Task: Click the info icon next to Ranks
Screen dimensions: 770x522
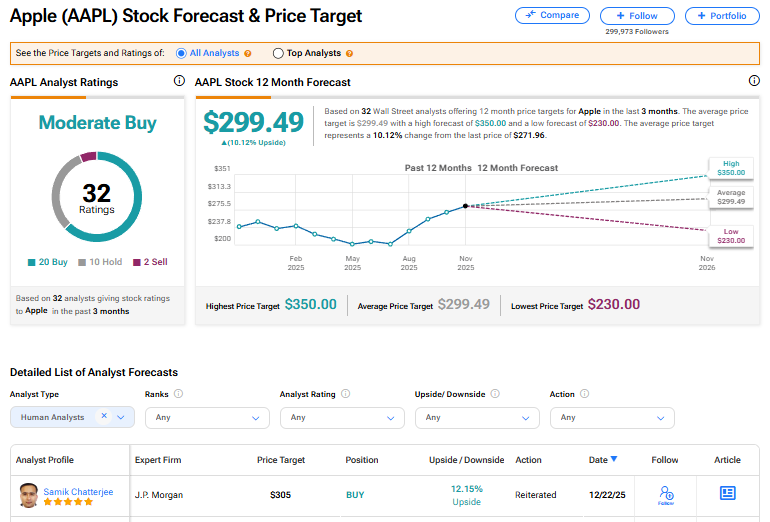Action: (x=178, y=394)
